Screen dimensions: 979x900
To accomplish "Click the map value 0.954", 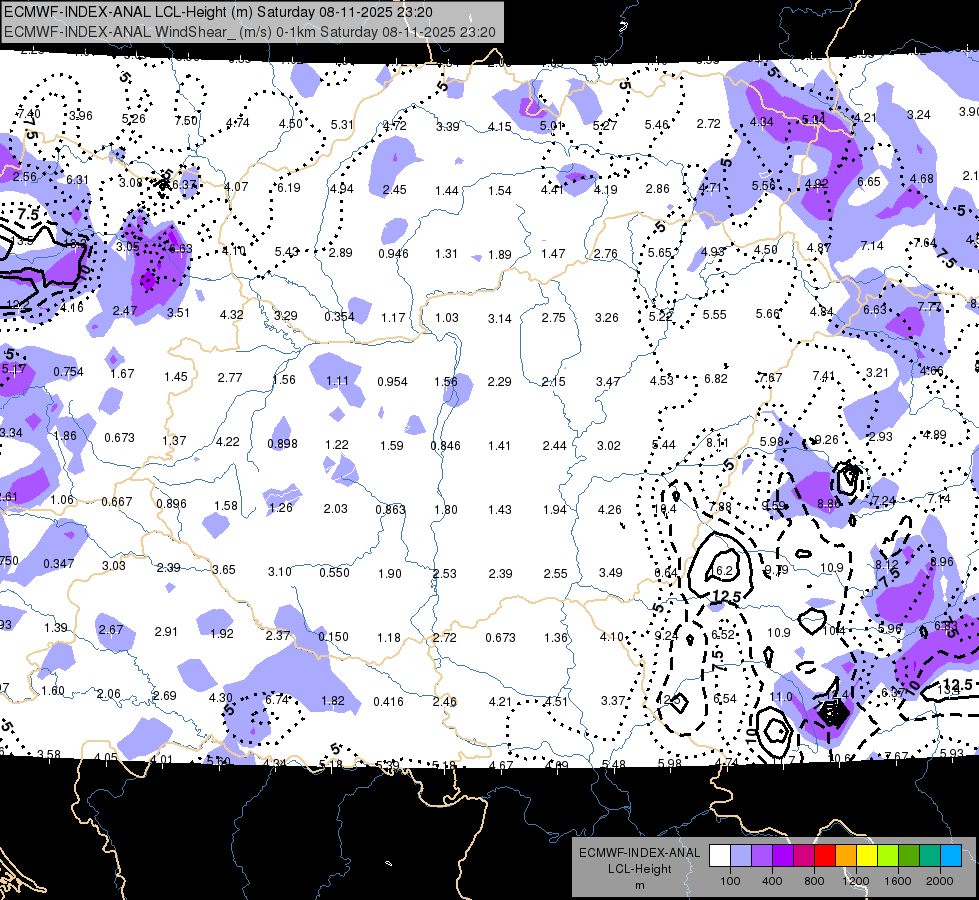I will pos(392,382).
